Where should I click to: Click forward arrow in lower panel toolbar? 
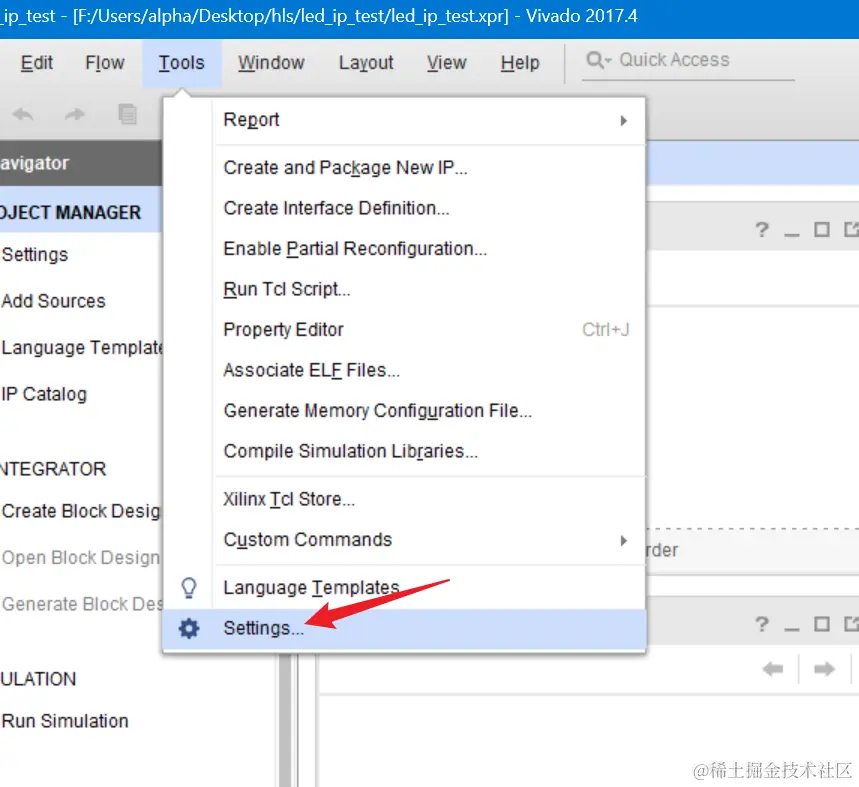point(824,669)
